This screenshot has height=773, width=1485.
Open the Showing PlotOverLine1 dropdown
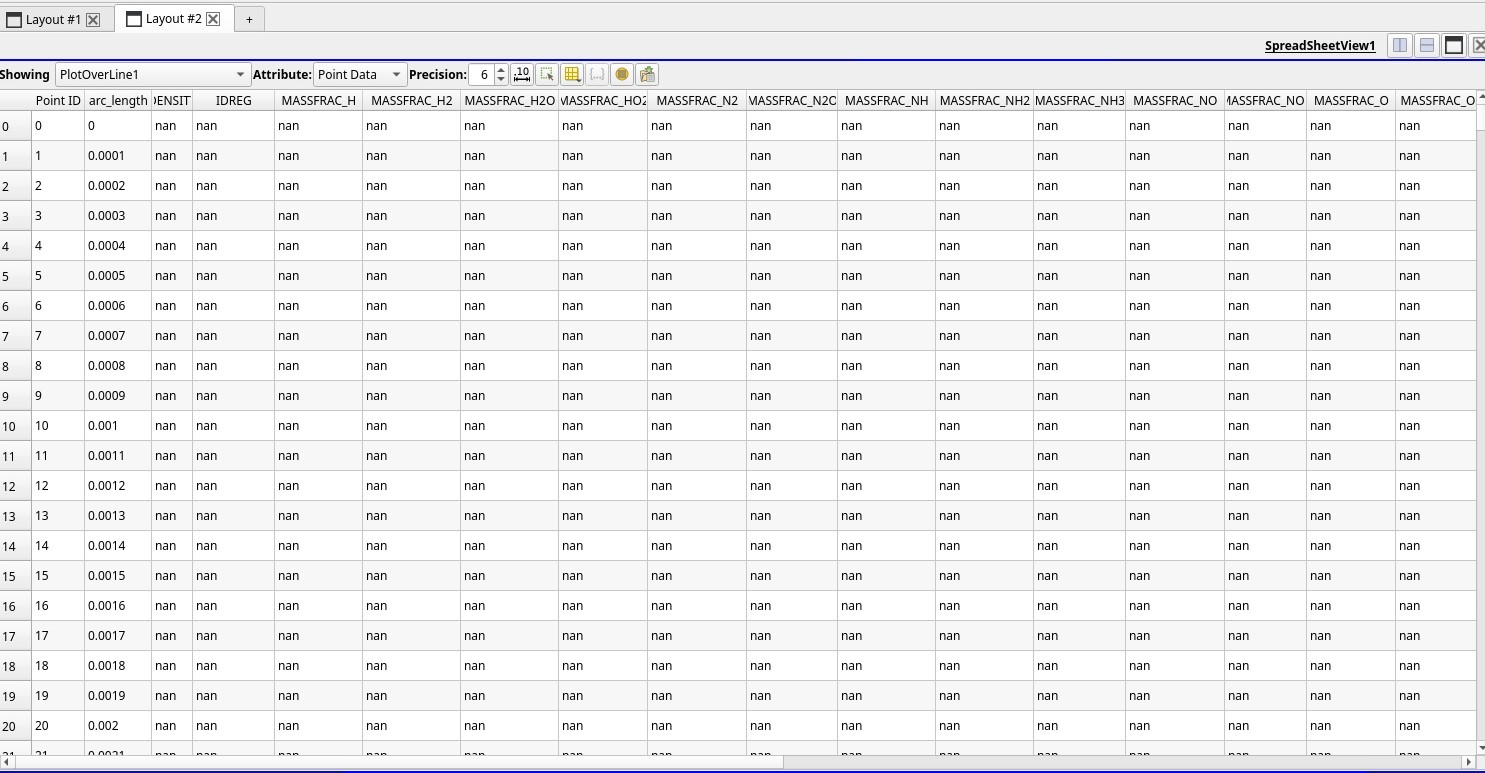pos(152,74)
